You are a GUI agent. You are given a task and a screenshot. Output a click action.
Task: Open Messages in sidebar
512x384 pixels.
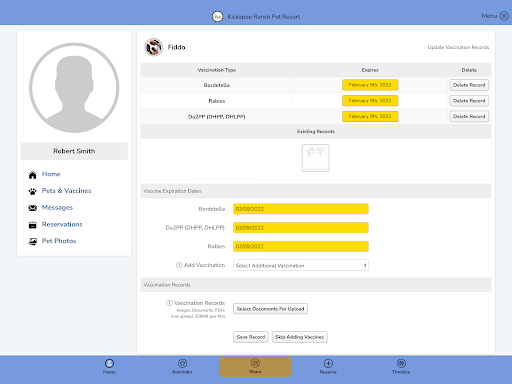[x=57, y=208]
